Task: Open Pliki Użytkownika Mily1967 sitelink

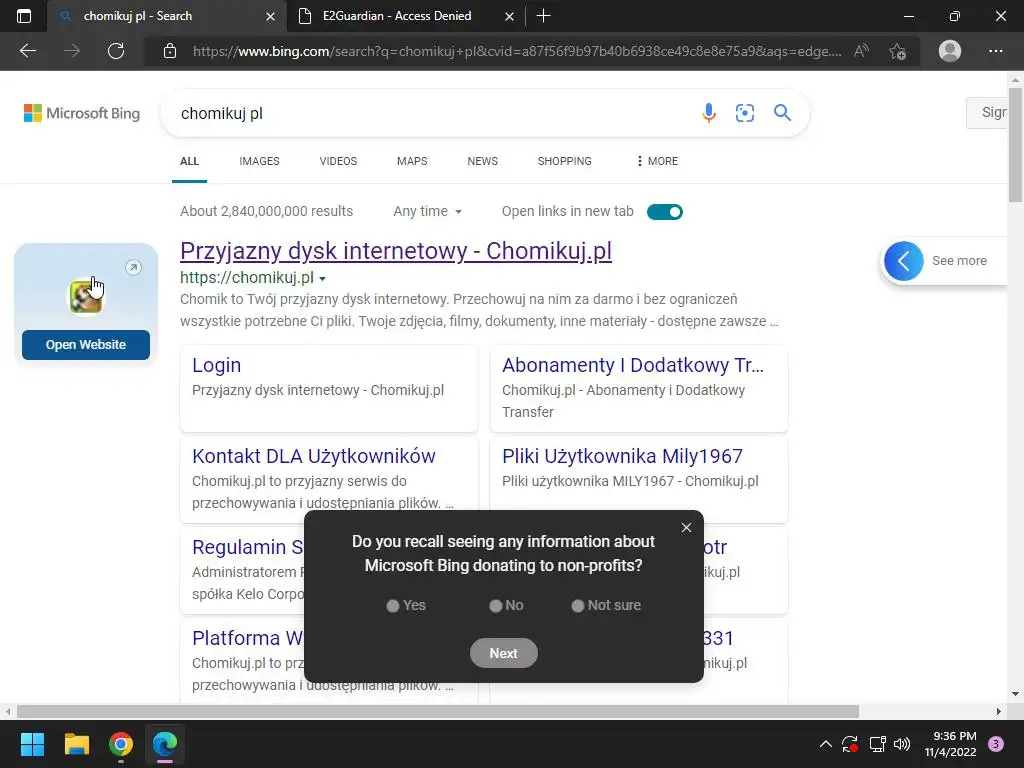Action: (622, 456)
